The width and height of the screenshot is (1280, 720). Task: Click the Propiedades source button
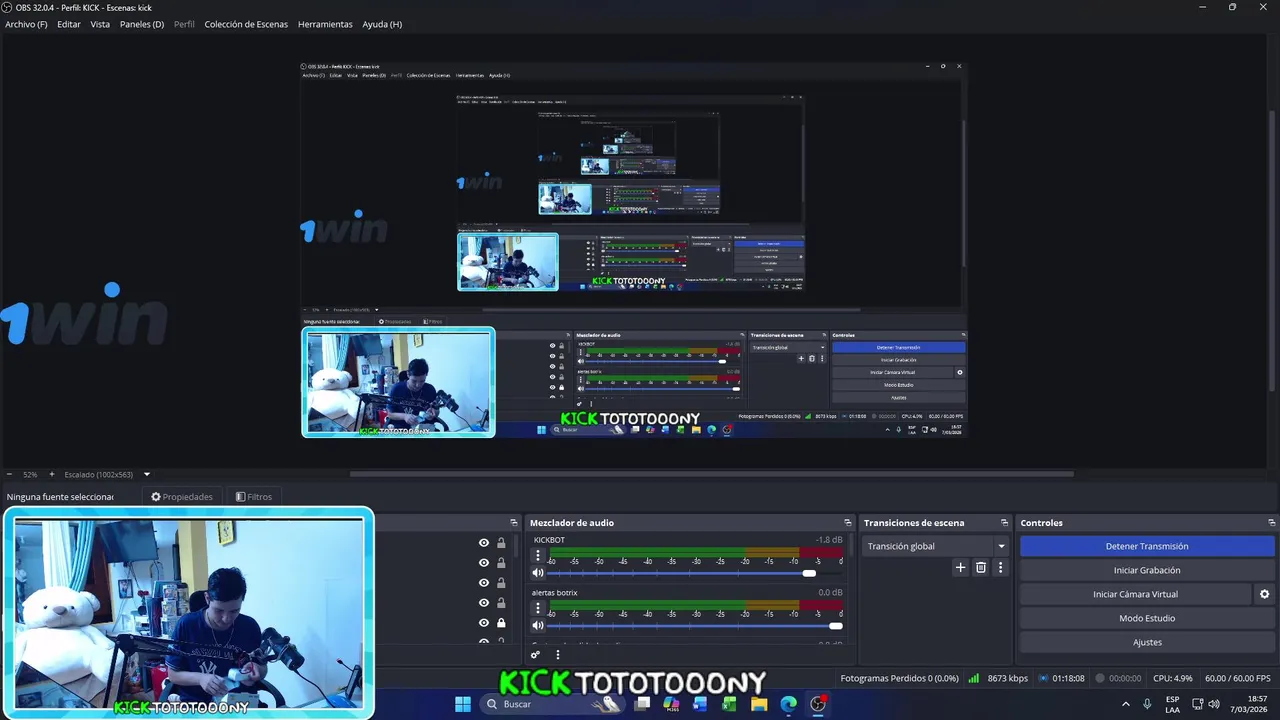[182, 497]
